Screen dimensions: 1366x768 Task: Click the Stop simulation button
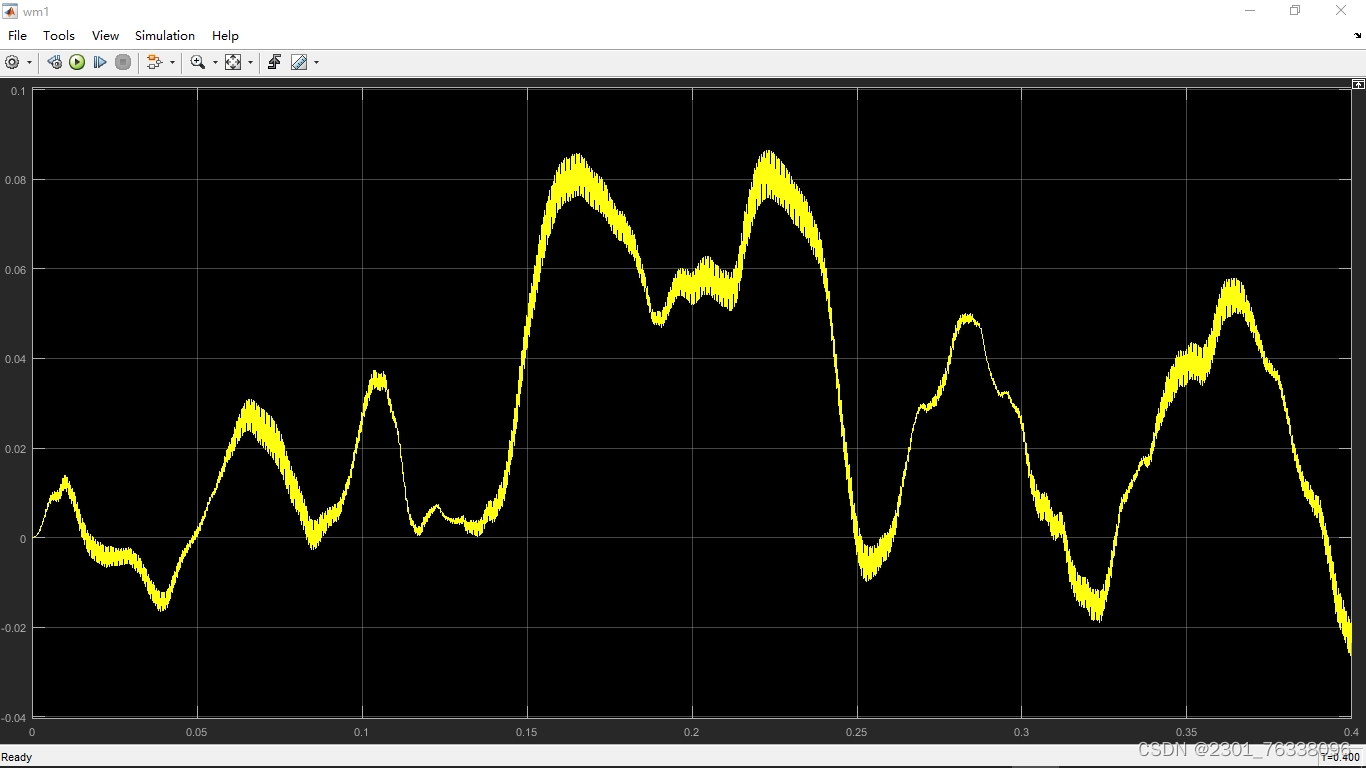123,62
